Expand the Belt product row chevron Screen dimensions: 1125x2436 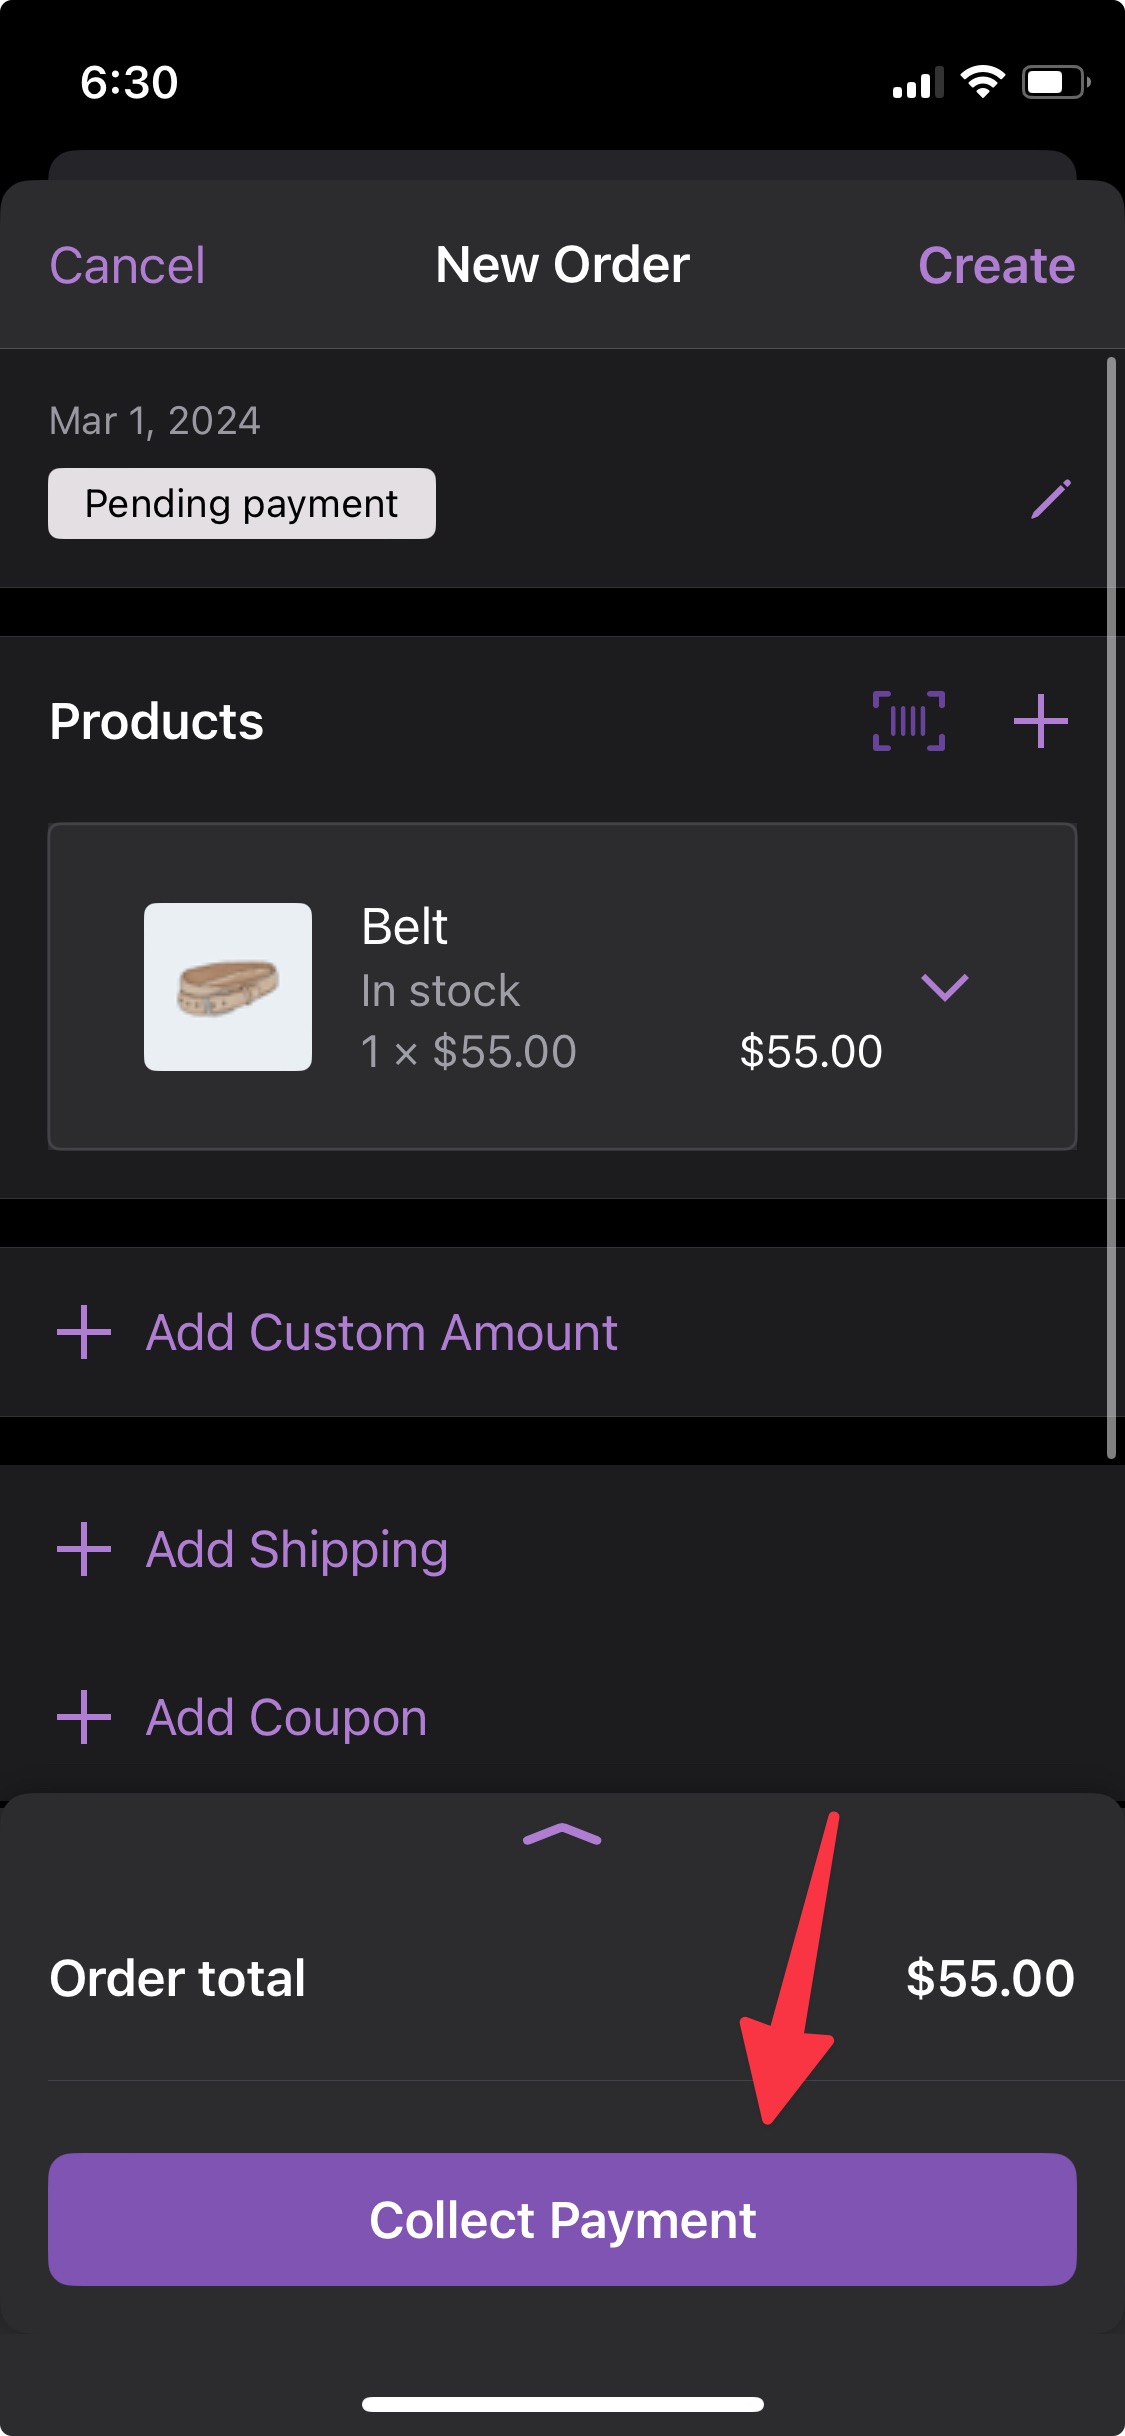tap(944, 987)
